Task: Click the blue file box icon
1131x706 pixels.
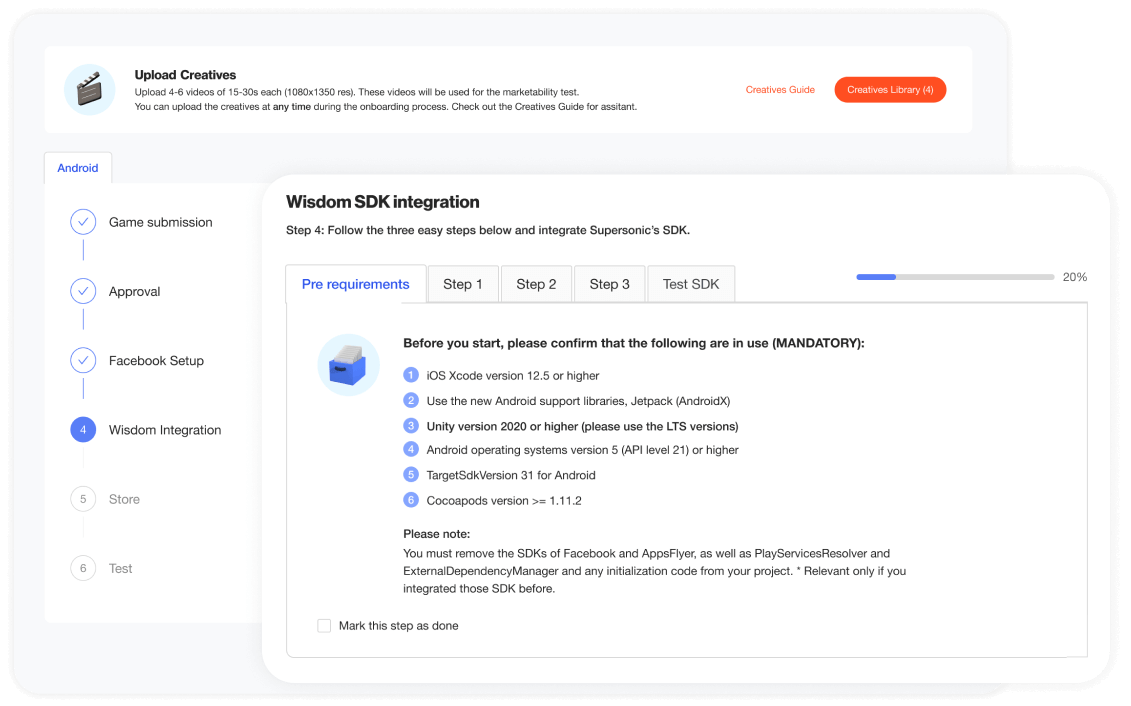Action: 348,365
